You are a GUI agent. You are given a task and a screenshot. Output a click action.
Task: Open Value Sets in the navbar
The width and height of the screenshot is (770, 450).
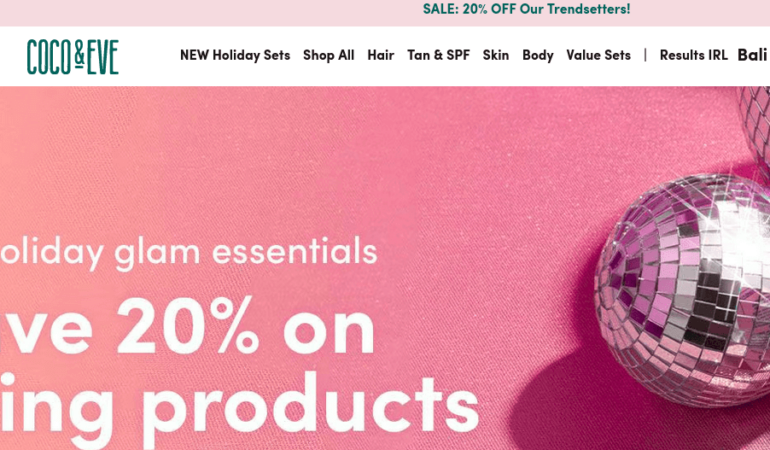598,55
